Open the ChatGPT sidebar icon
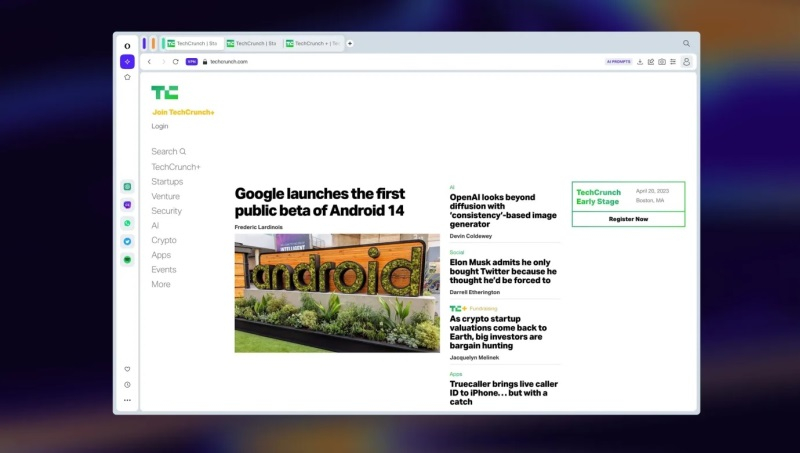Image resolution: width=800 pixels, height=453 pixels. pyautogui.click(x=127, y=186)
